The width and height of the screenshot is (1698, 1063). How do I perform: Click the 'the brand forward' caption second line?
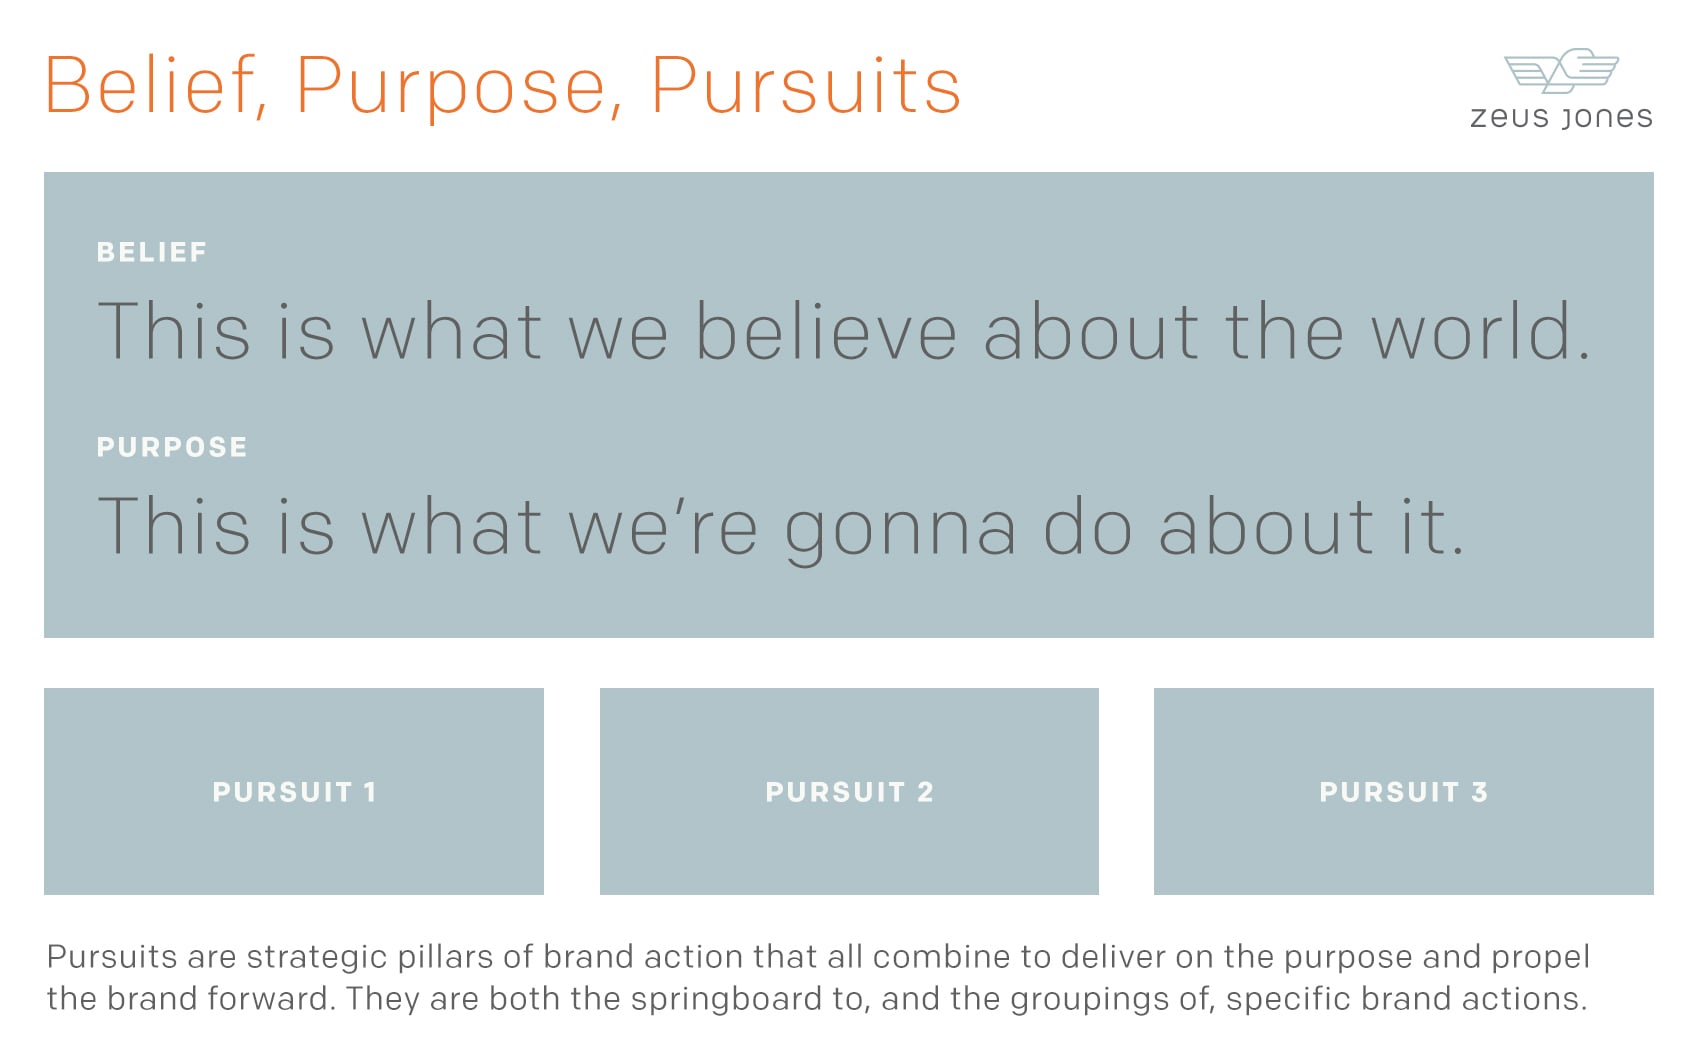(x=817, y=1000)
